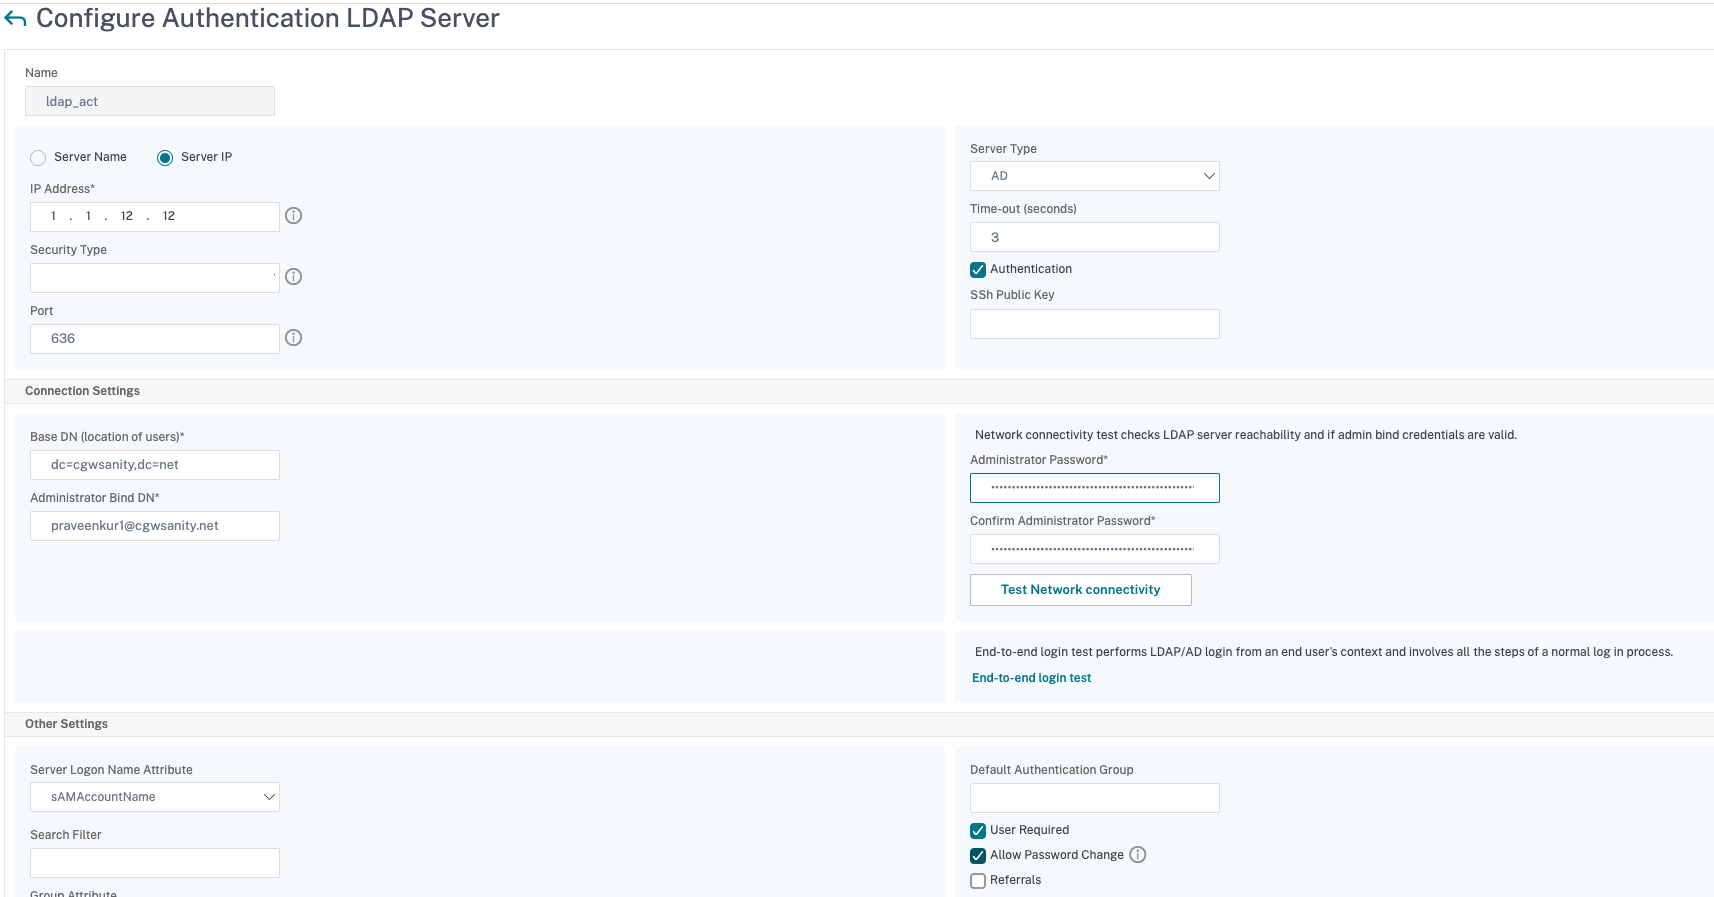Open the End-to-end login test link
Screen dimensions: 1714x897
(1031, 678)
